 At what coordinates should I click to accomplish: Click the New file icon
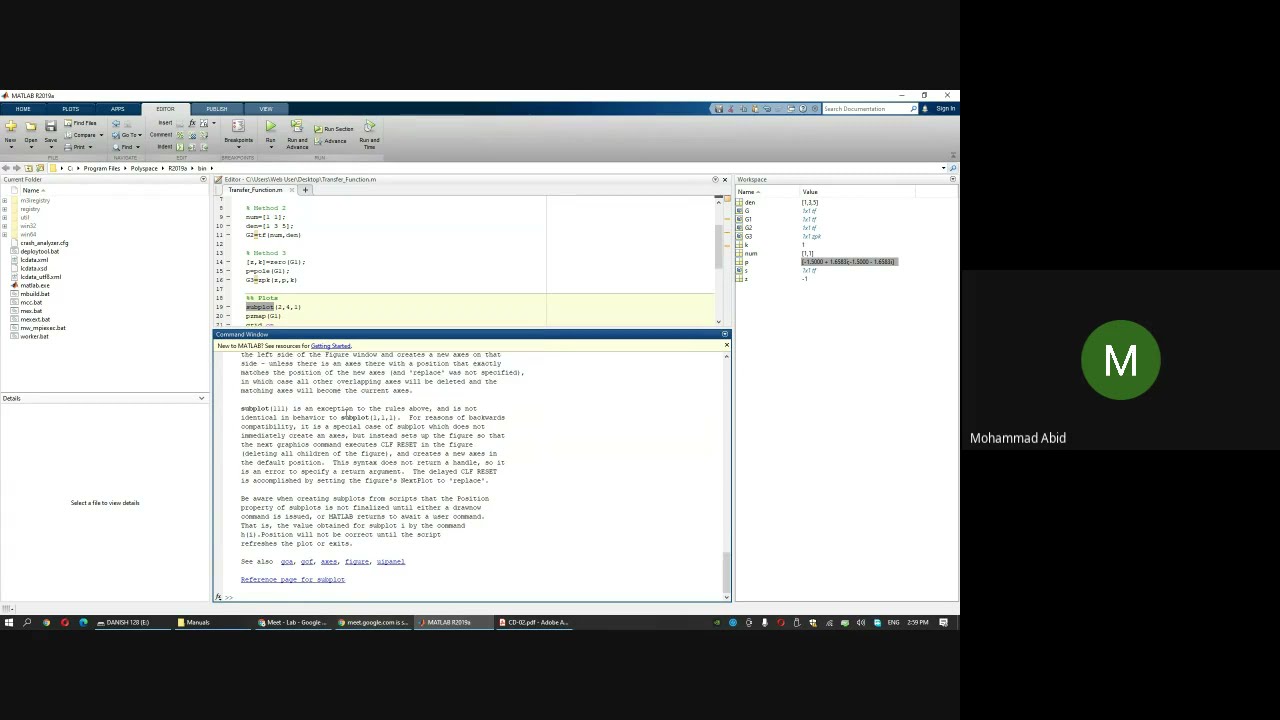pos(10,126)
